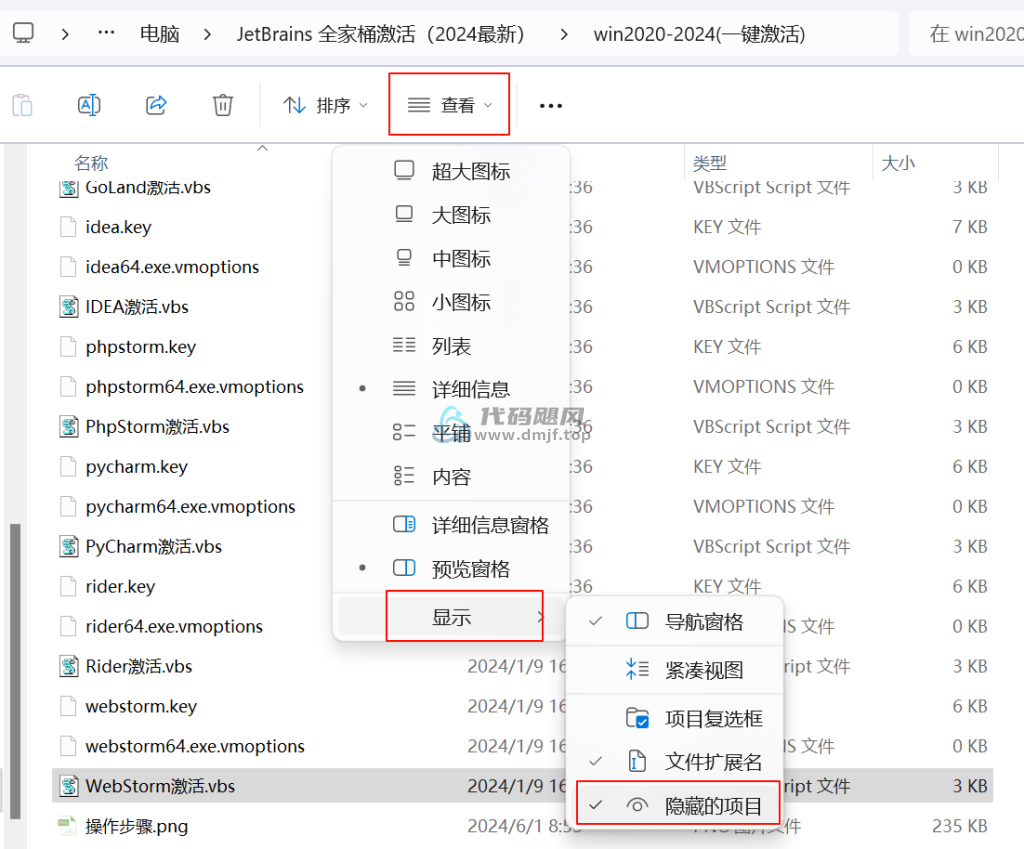Select the 操作步骤.png file

click(136, 826)
